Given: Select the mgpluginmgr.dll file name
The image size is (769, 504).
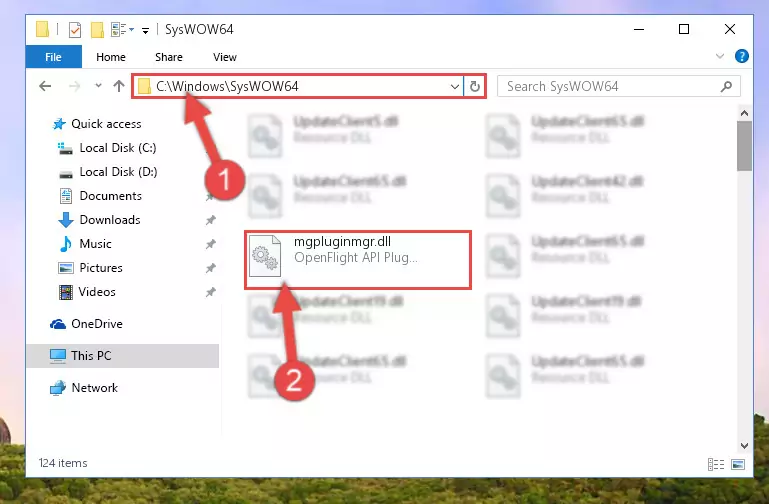Looking at the screenshot, I should click(x=342, y=242).
